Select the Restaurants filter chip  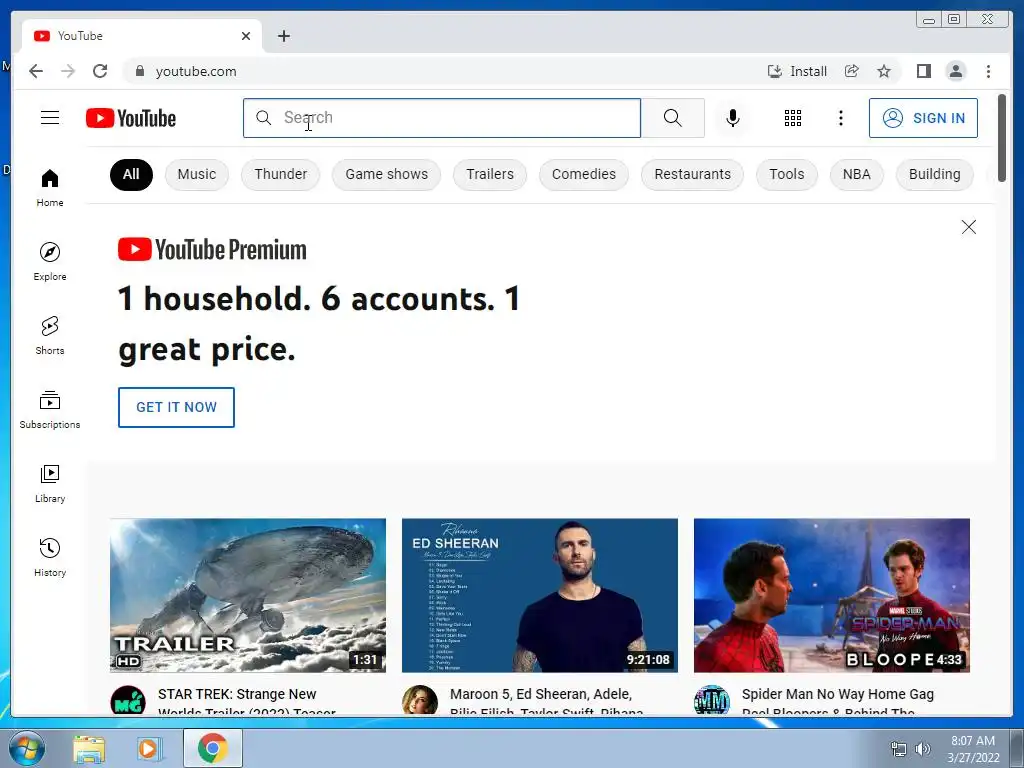pyautogui.click(x=692, y=174)
